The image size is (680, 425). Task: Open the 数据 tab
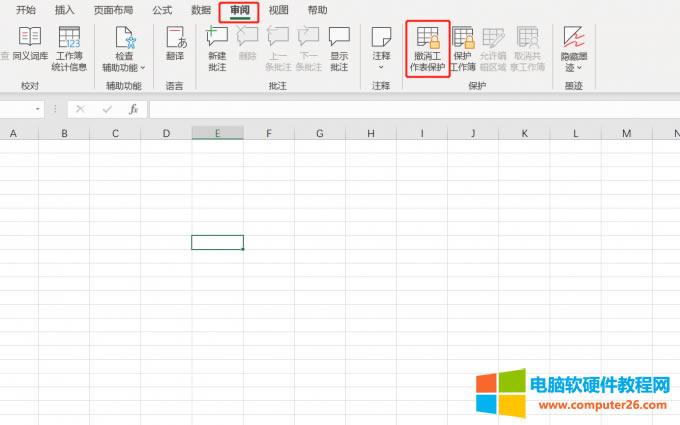(201, 10)
